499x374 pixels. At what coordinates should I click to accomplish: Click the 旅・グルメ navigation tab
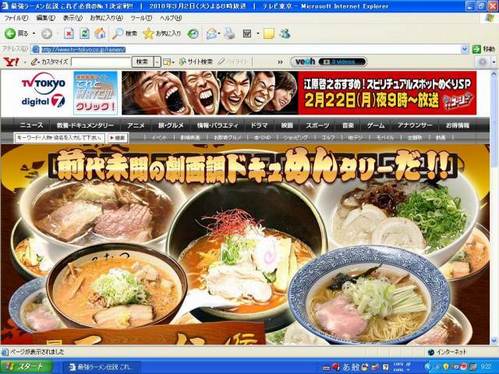pyautogui.click(x=171, y=125)
